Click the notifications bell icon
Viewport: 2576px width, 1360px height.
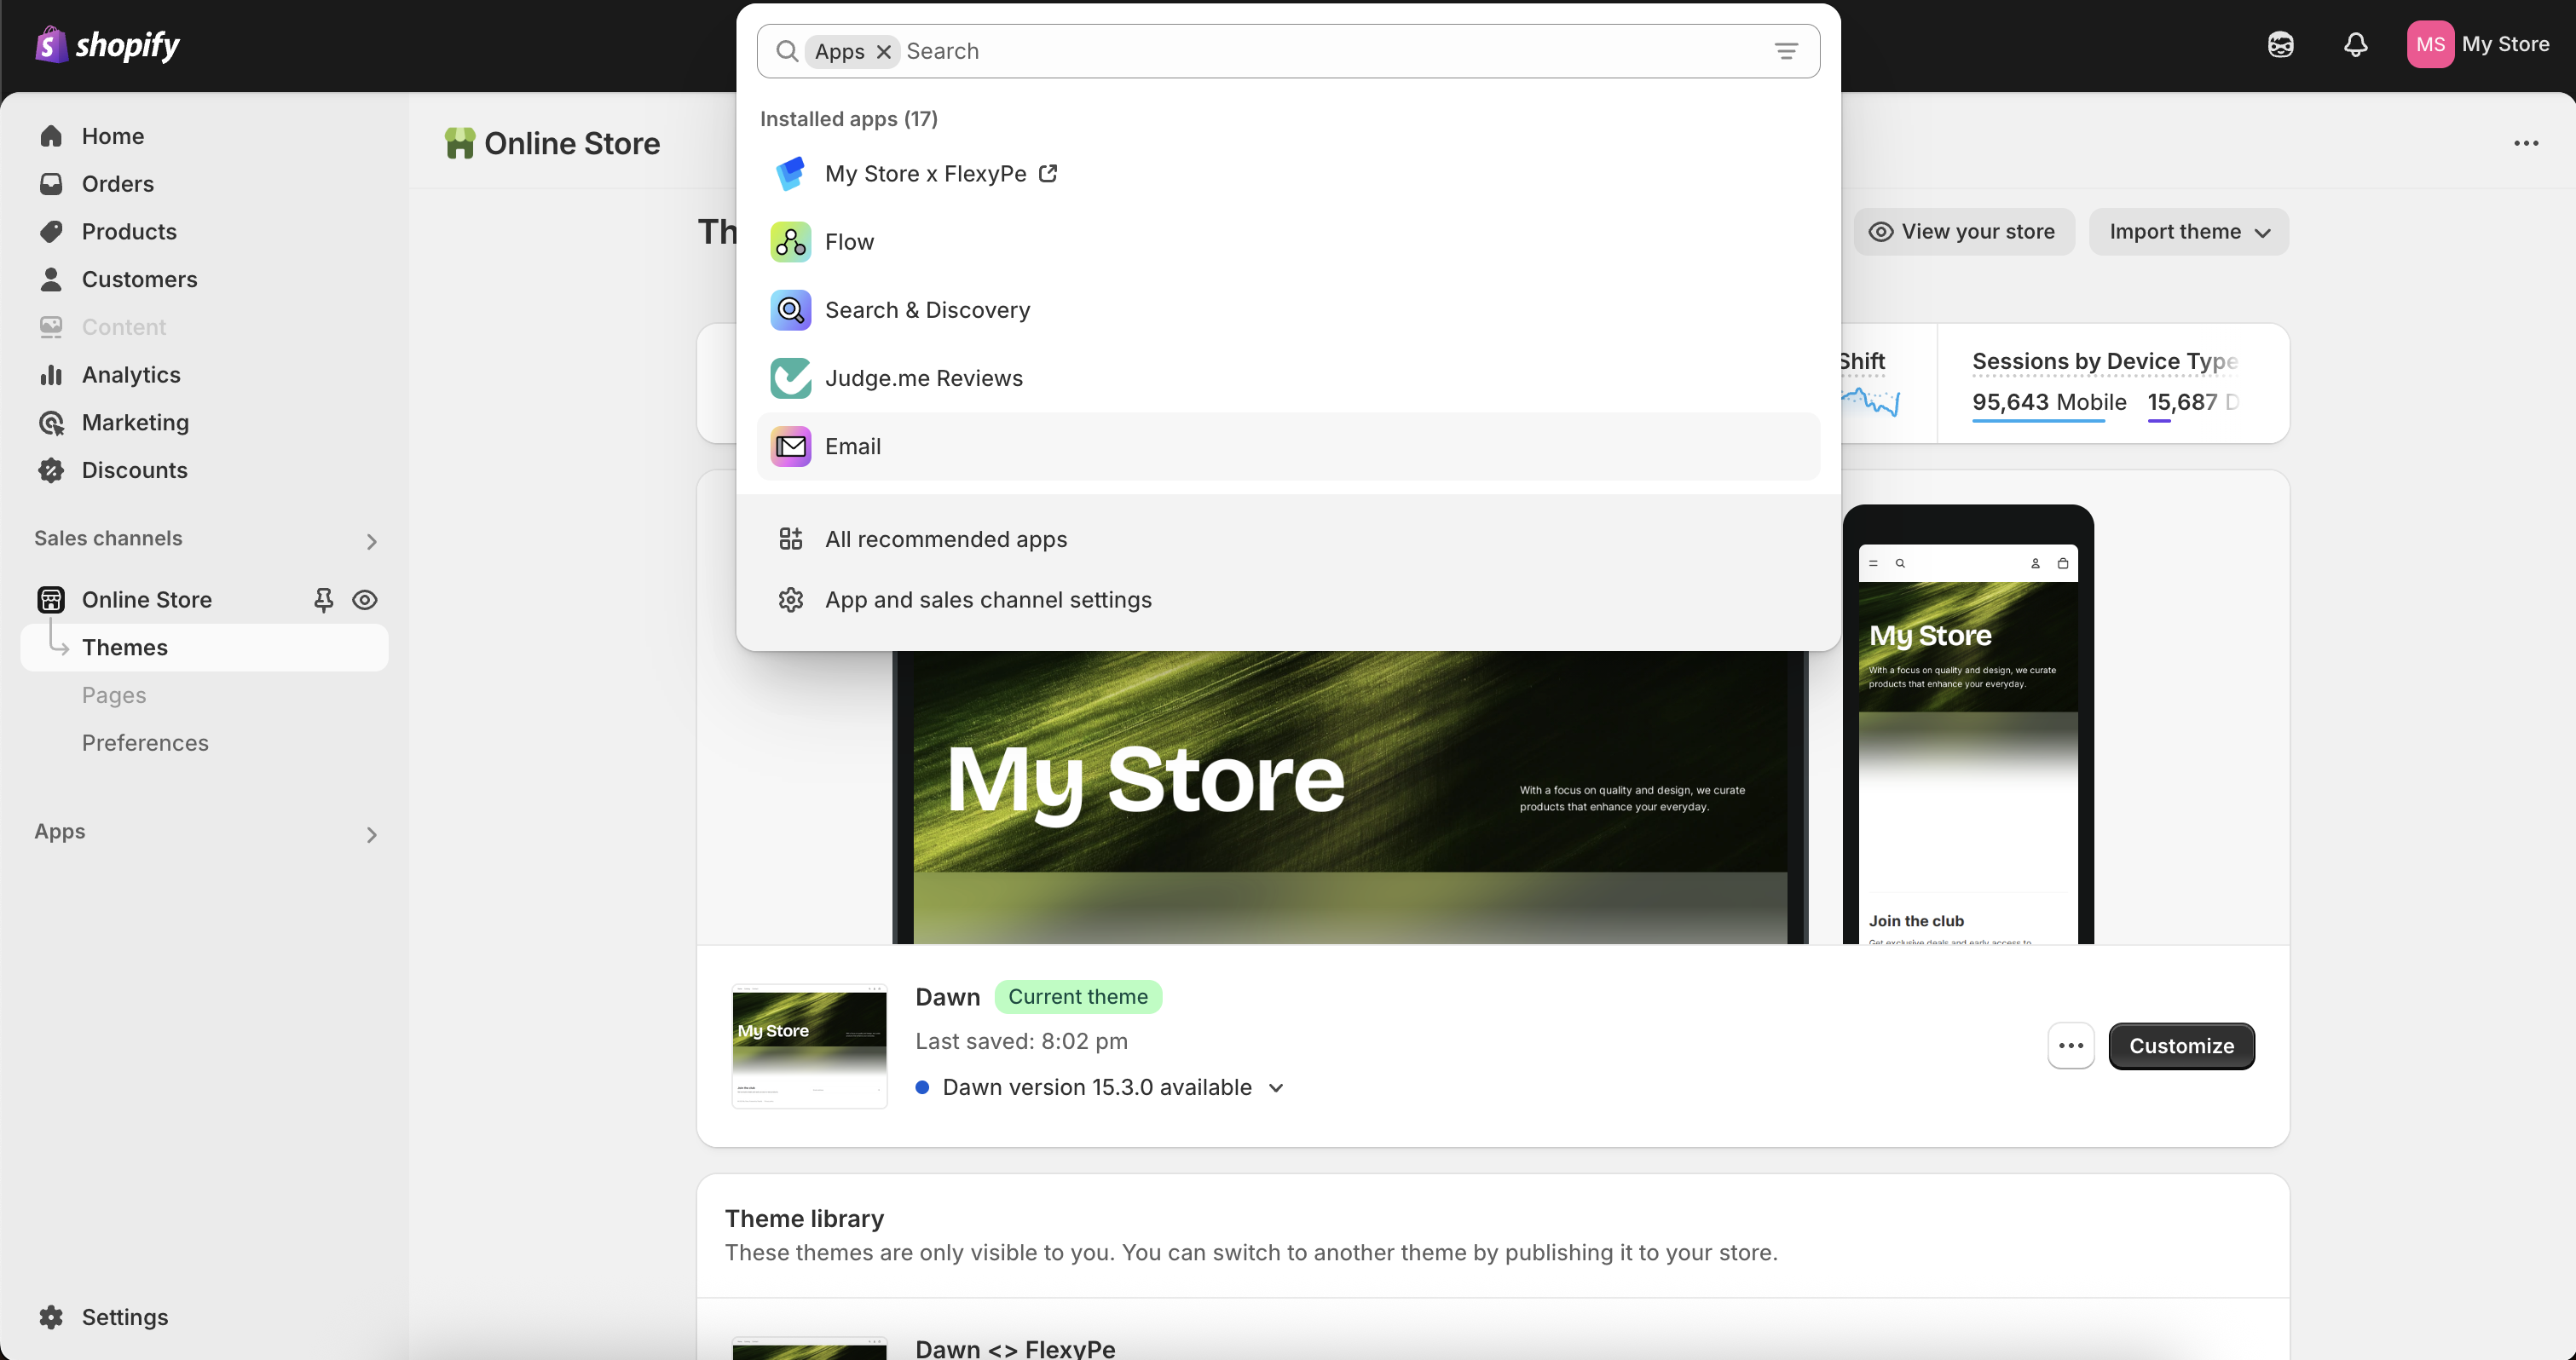tap(2355, 44)
